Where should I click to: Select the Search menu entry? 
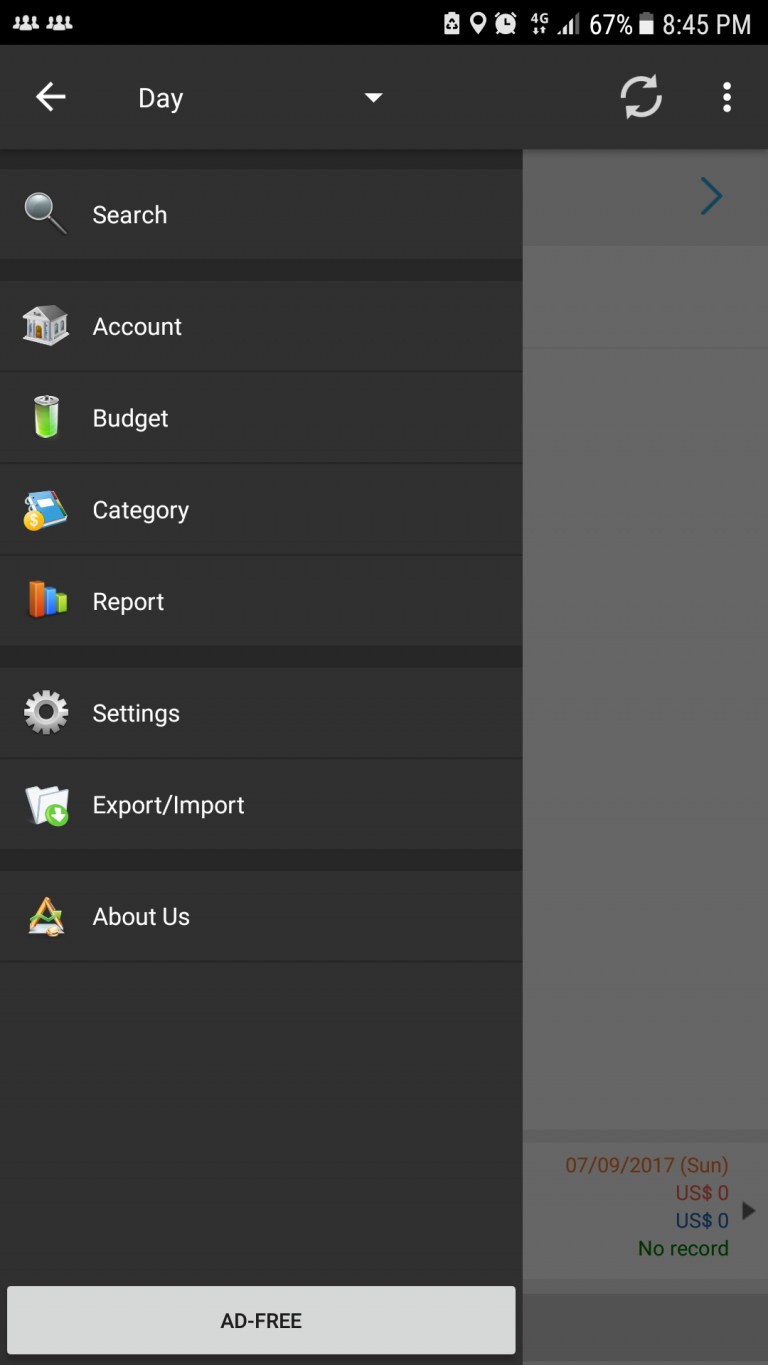129,214
